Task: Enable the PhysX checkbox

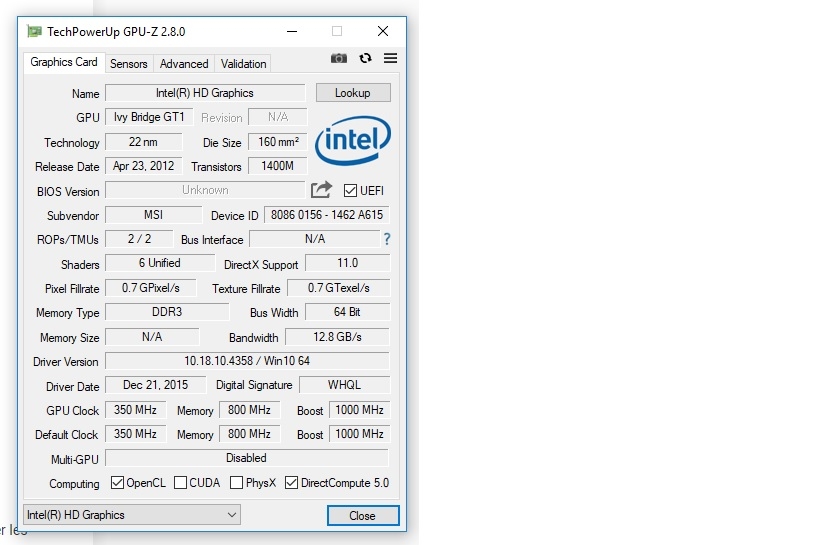Action: (237, 484)
